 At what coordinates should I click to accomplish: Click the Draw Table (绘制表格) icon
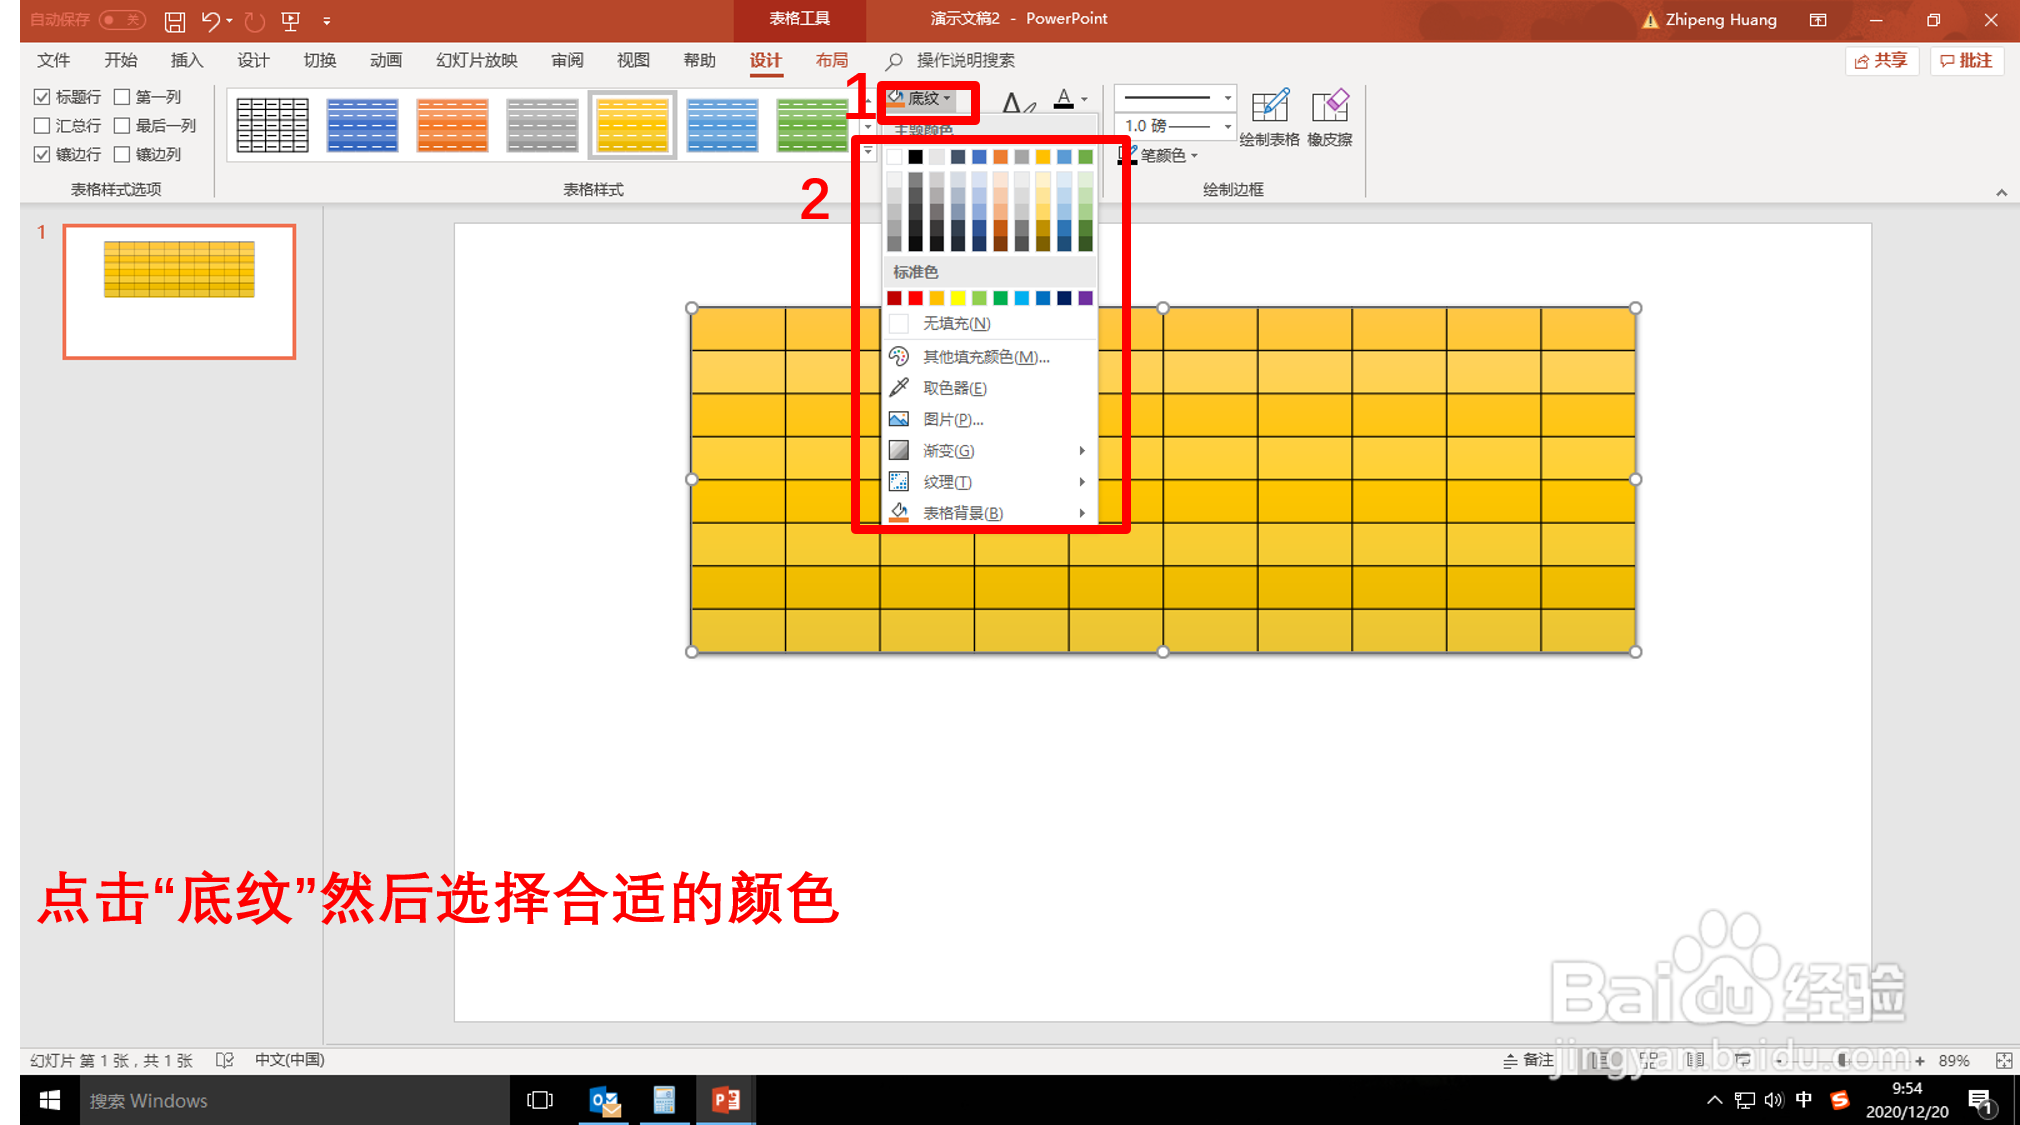[1269, 108]
